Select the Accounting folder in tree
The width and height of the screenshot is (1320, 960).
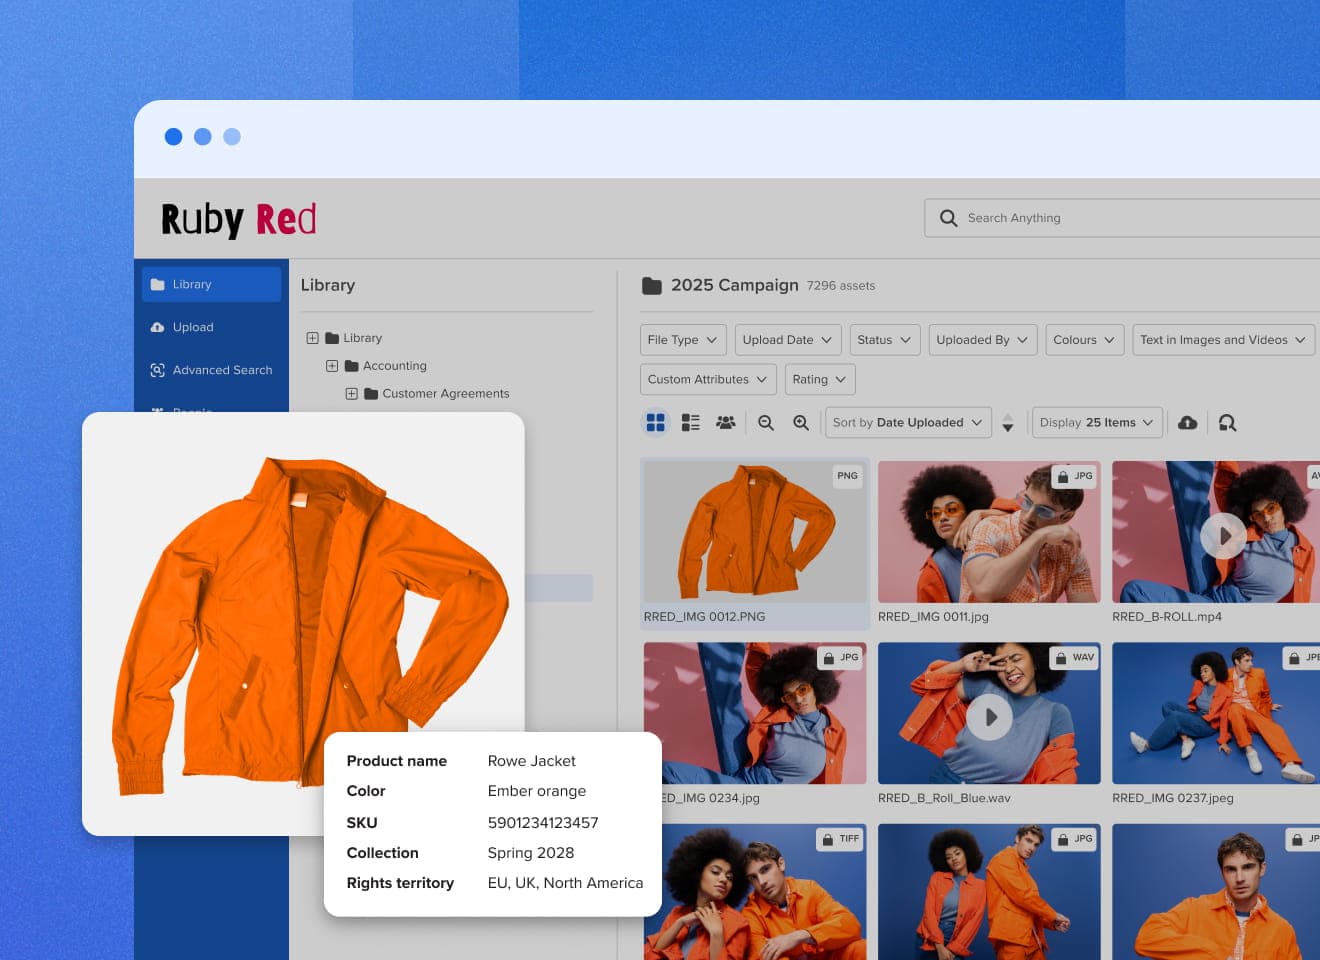pos(386,366)
